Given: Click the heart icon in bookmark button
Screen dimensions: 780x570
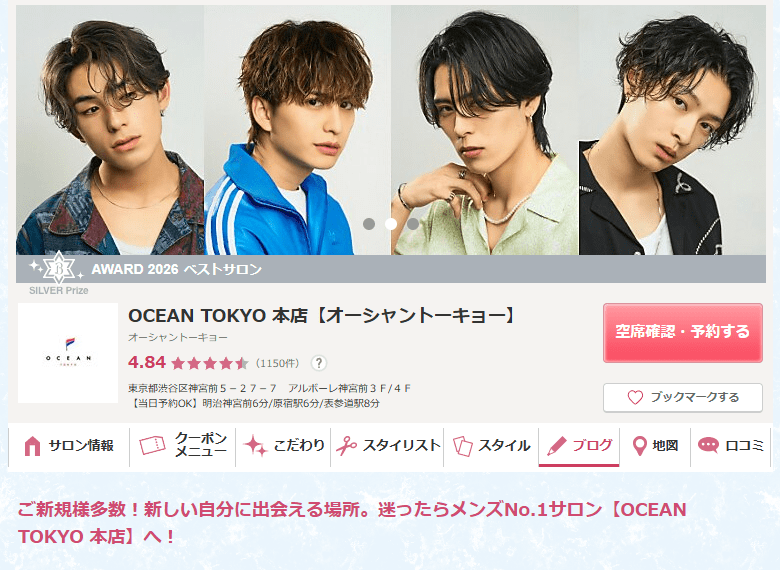Looking at the screenshot, I should (x=635, y=397).
